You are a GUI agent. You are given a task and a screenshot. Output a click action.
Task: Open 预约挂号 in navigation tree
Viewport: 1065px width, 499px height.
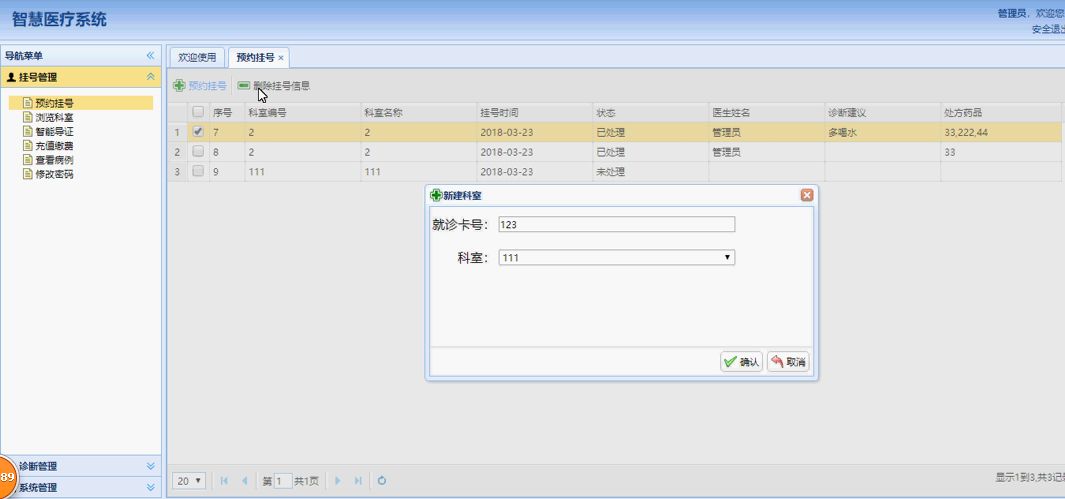54,103
